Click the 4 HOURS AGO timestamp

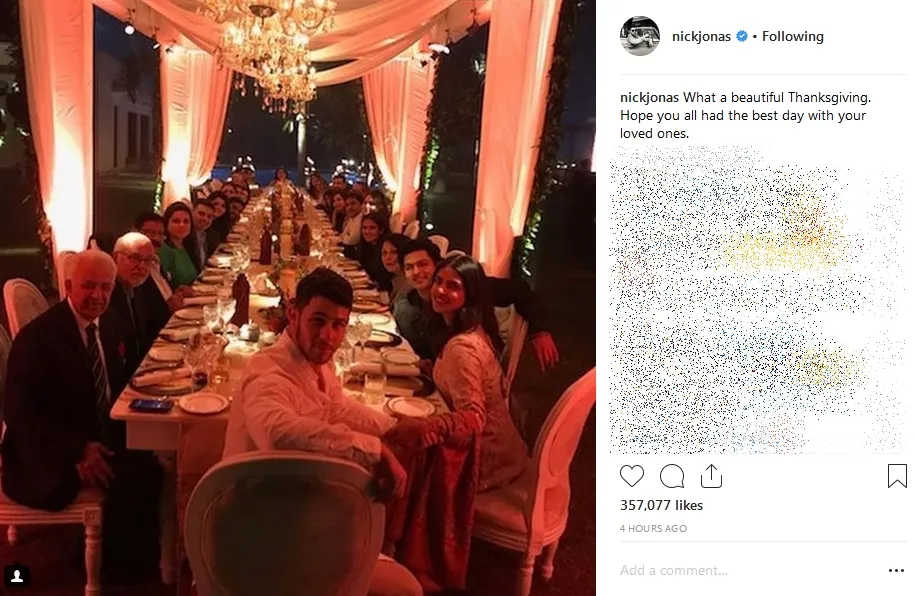click(653, 528)
